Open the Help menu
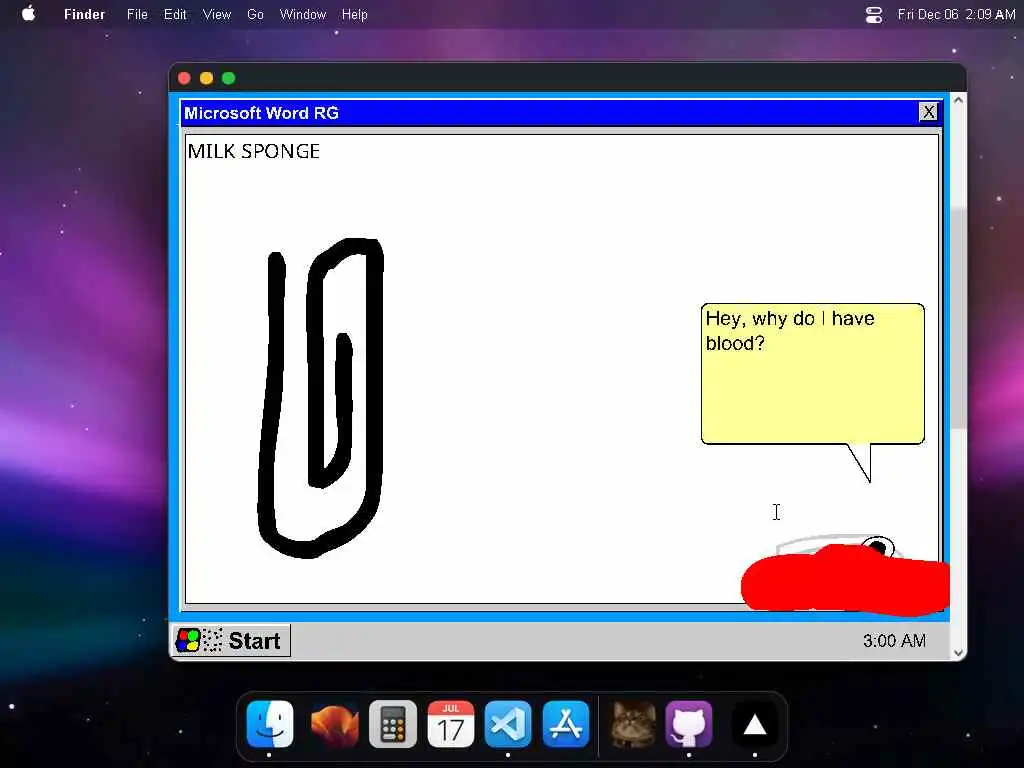This screenshot has height=768, width=1024. click(355, 14)
